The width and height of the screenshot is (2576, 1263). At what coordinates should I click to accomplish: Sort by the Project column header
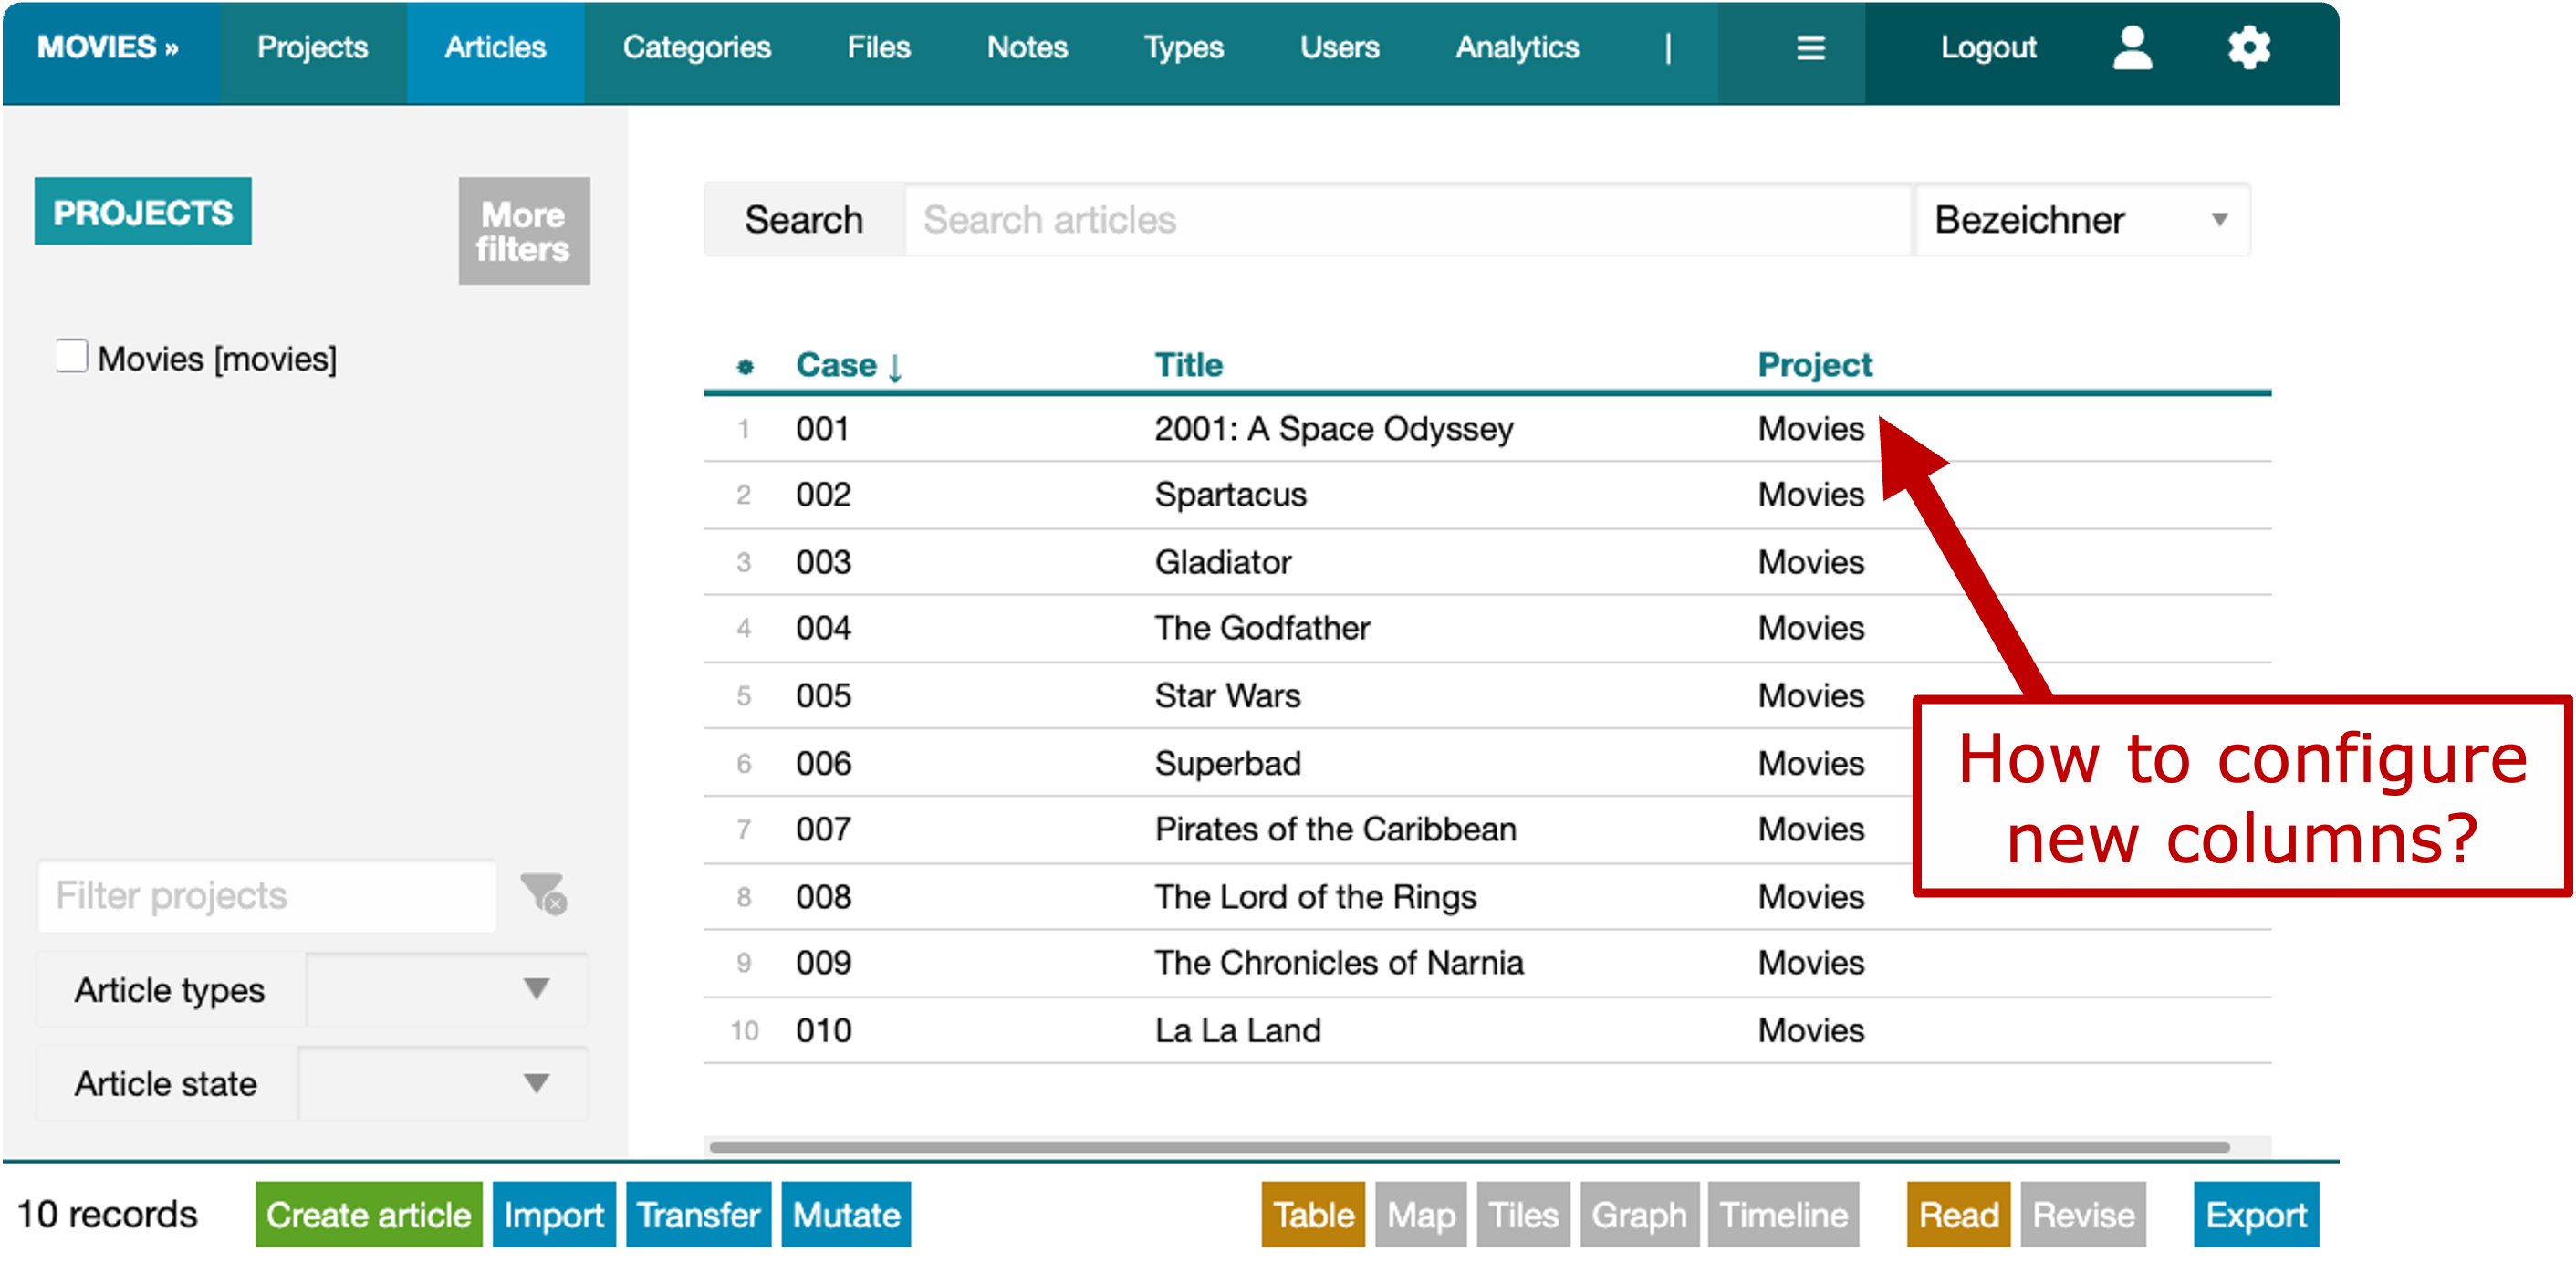[x=1814, y=365]
